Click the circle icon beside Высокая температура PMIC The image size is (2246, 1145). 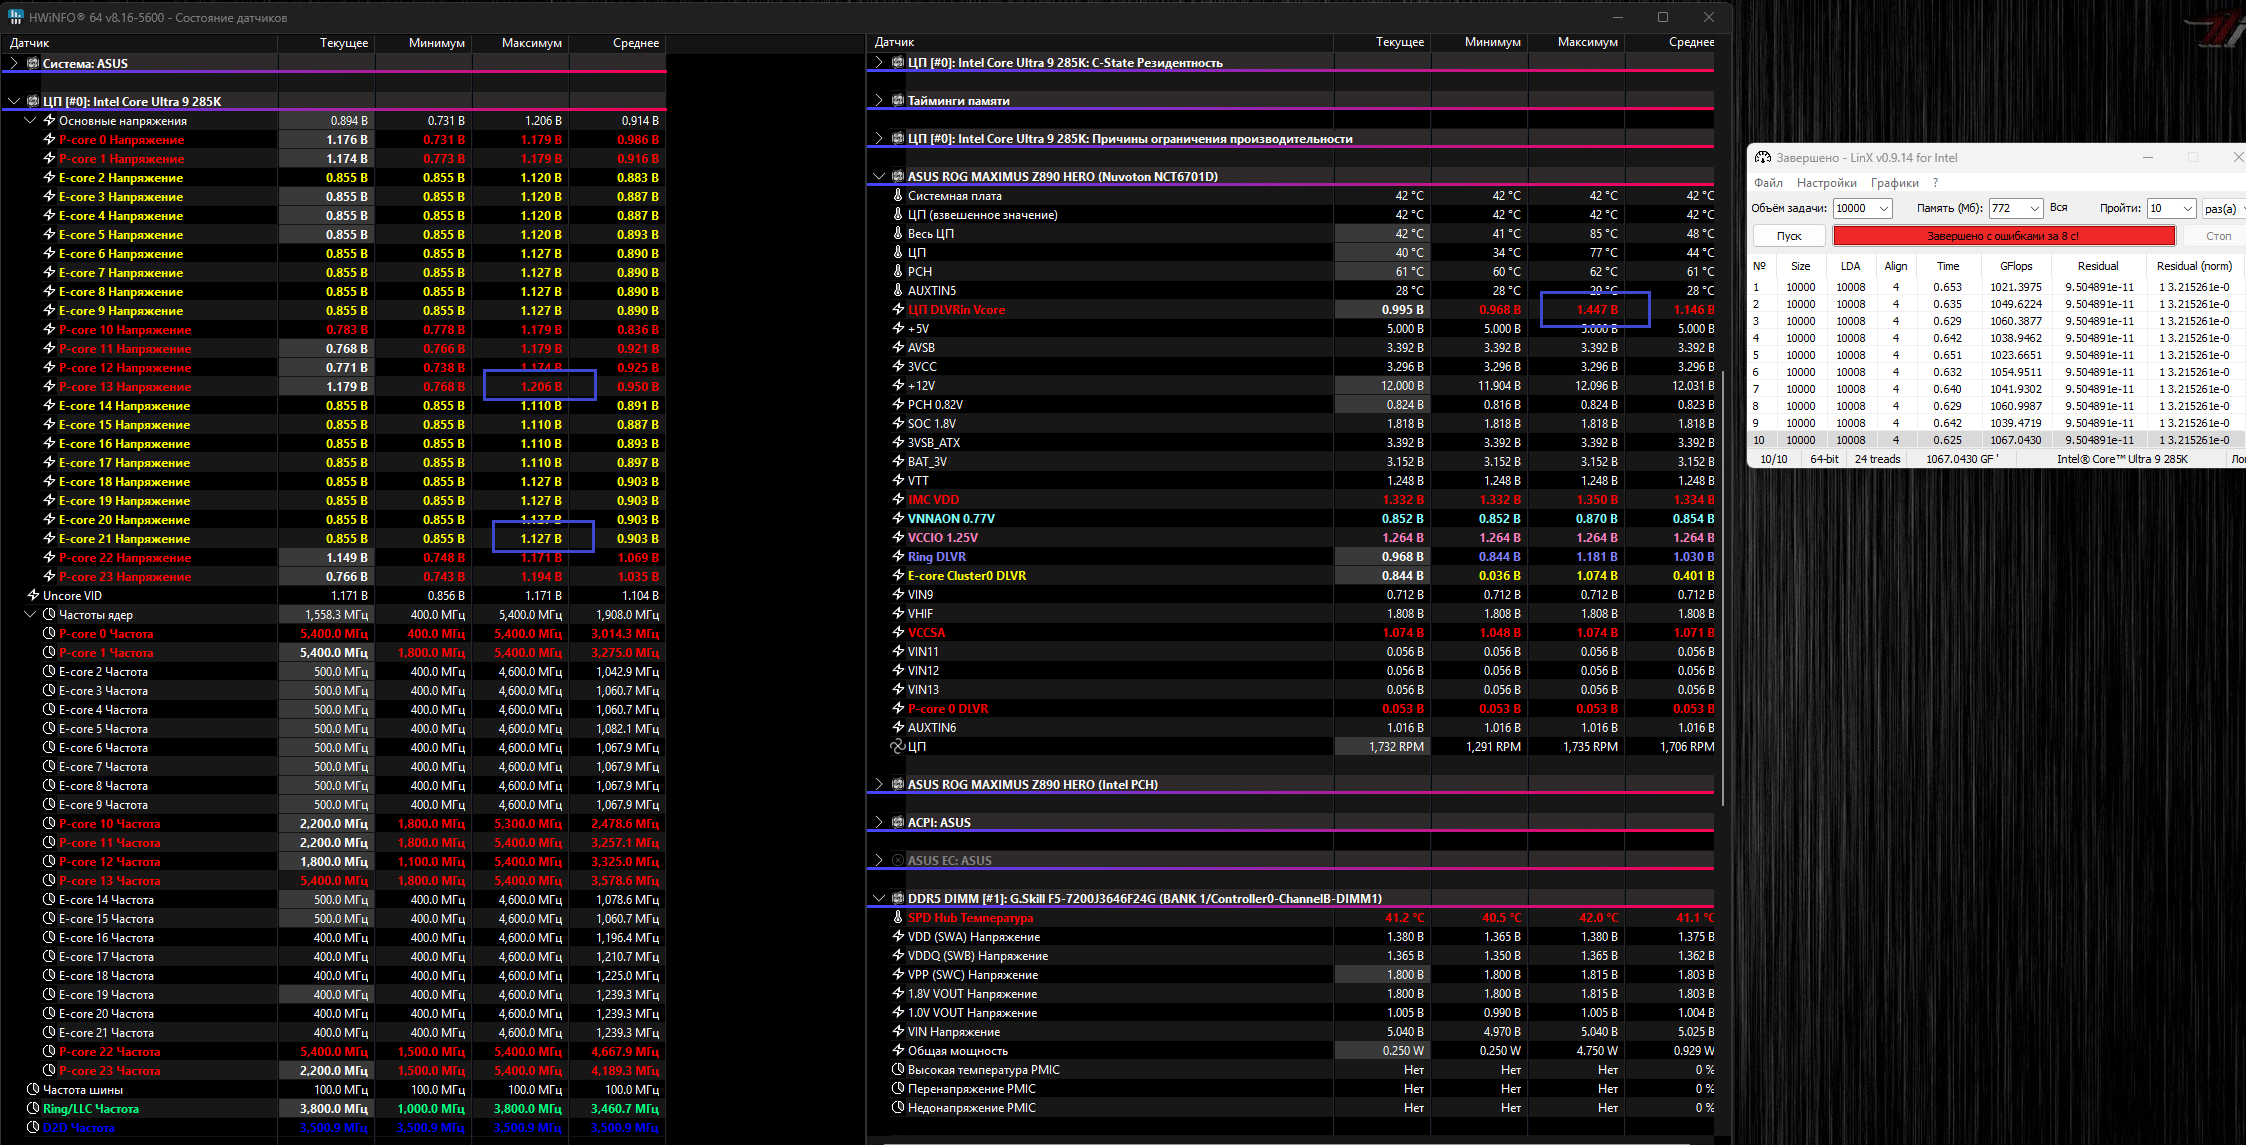click(x=897, y=1070)
